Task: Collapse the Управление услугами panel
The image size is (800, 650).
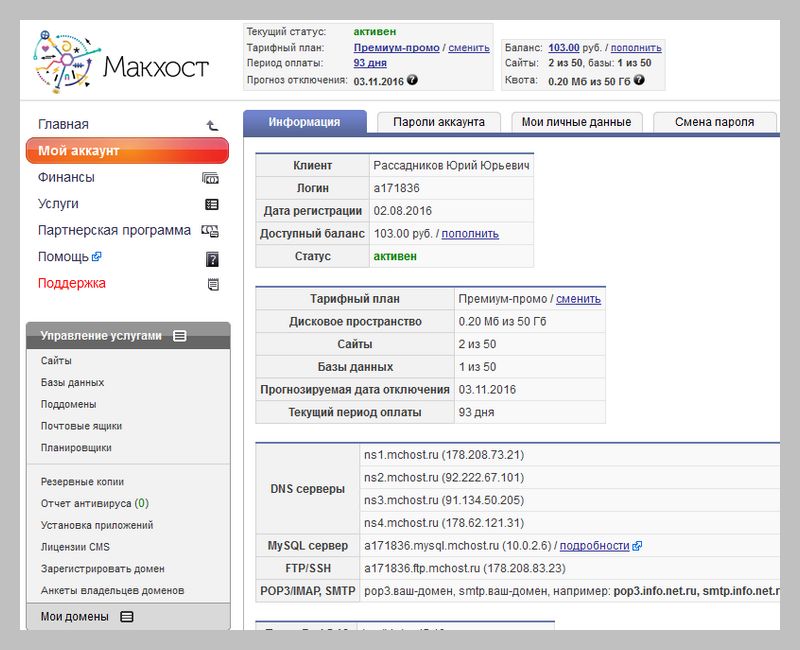Action: pyautogui.click(x=180, y=336)
